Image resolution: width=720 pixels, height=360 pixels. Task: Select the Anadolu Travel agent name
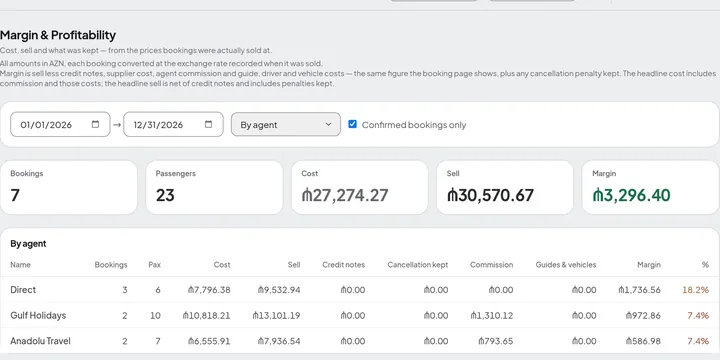pyautogui.click(x=40, y=341)
